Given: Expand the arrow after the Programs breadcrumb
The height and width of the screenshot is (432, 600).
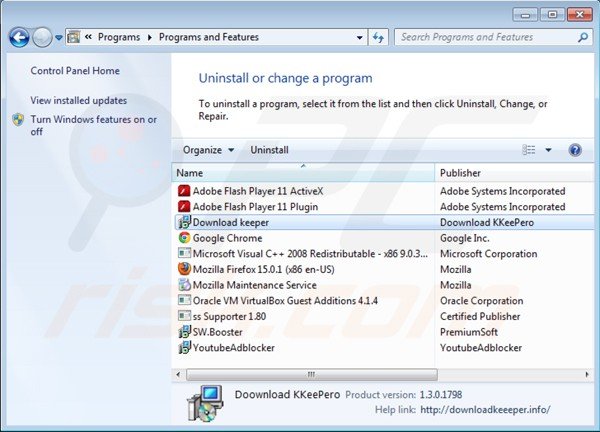Looking at the screenshot, I should [150, 37].
